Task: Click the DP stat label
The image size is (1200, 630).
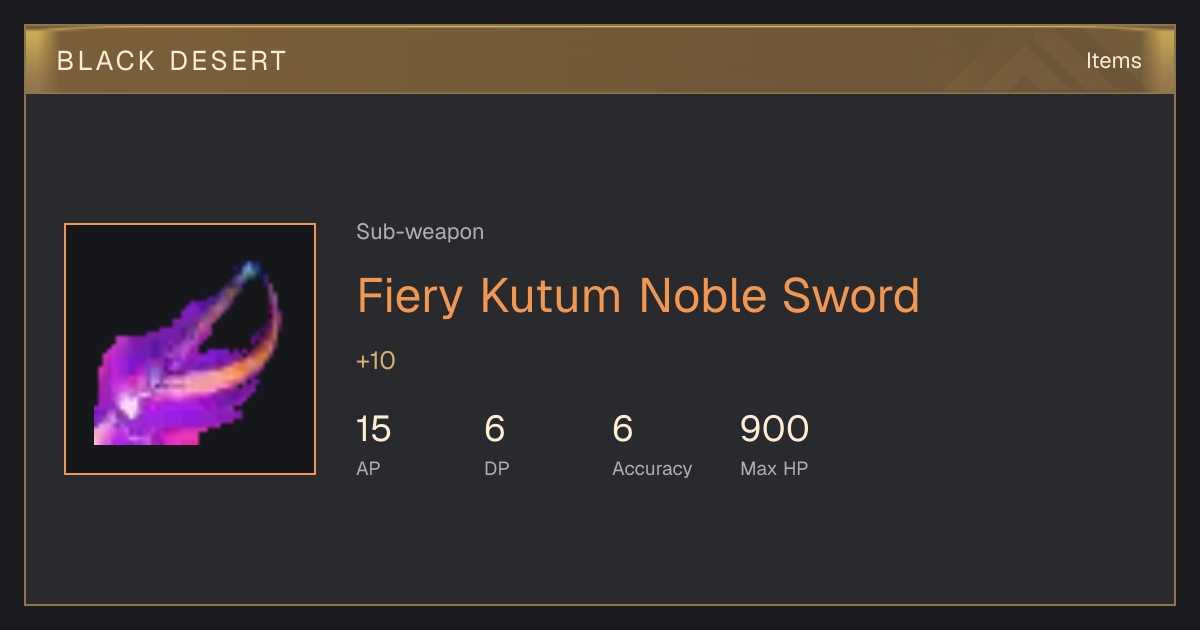Action: click(497, 468)
